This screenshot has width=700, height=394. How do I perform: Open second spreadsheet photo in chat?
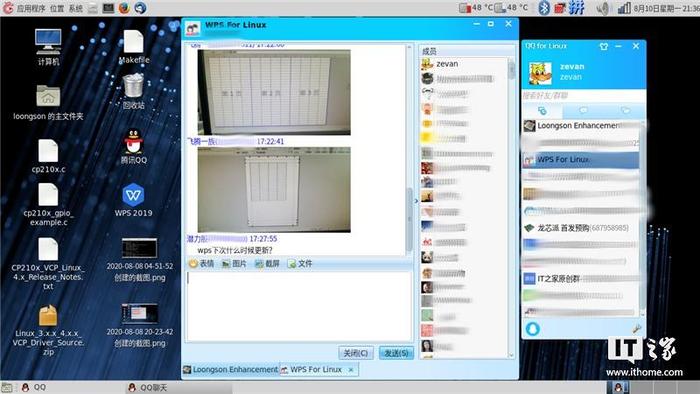click(274, 190)
